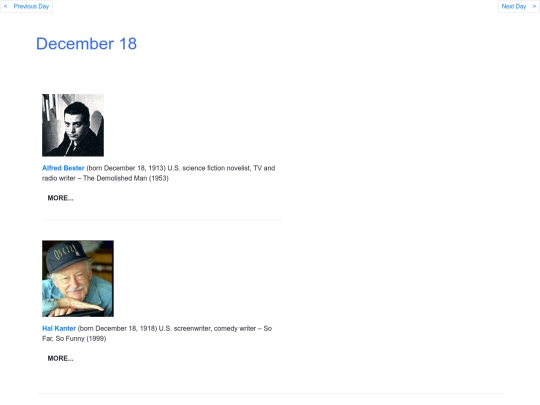The width and height of the screenshot is (540, 405).
Task: Click The Demolished Man (1953) text
Action: [x=126, y=178]
